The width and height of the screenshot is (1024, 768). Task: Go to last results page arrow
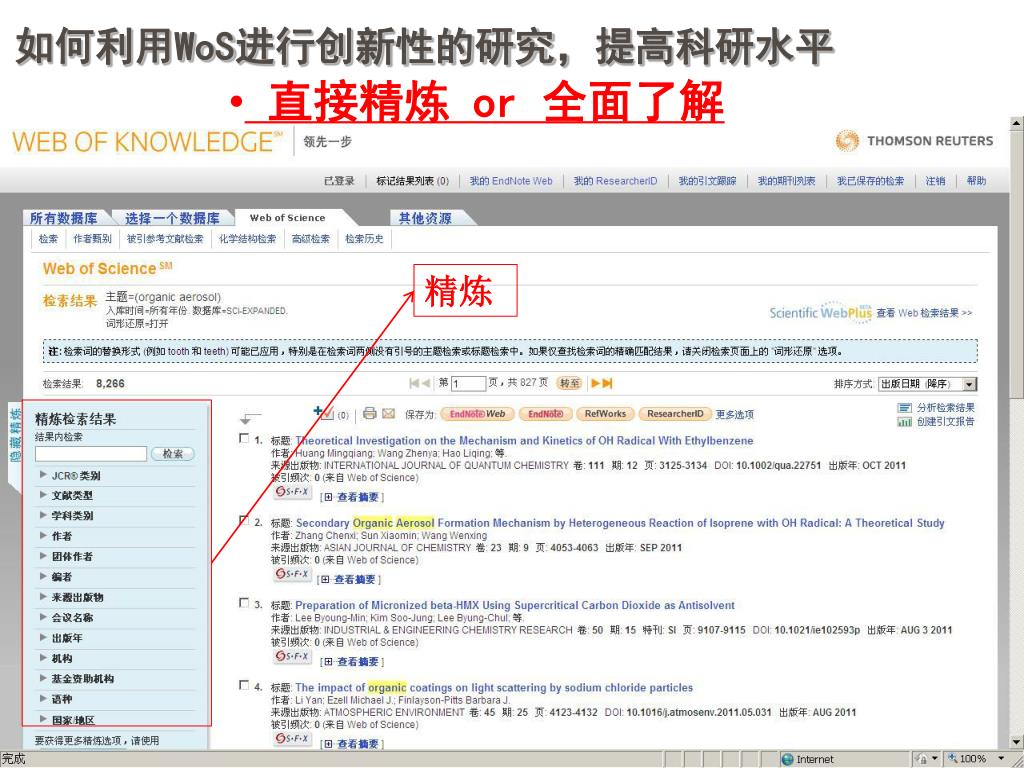coord(607,383)
